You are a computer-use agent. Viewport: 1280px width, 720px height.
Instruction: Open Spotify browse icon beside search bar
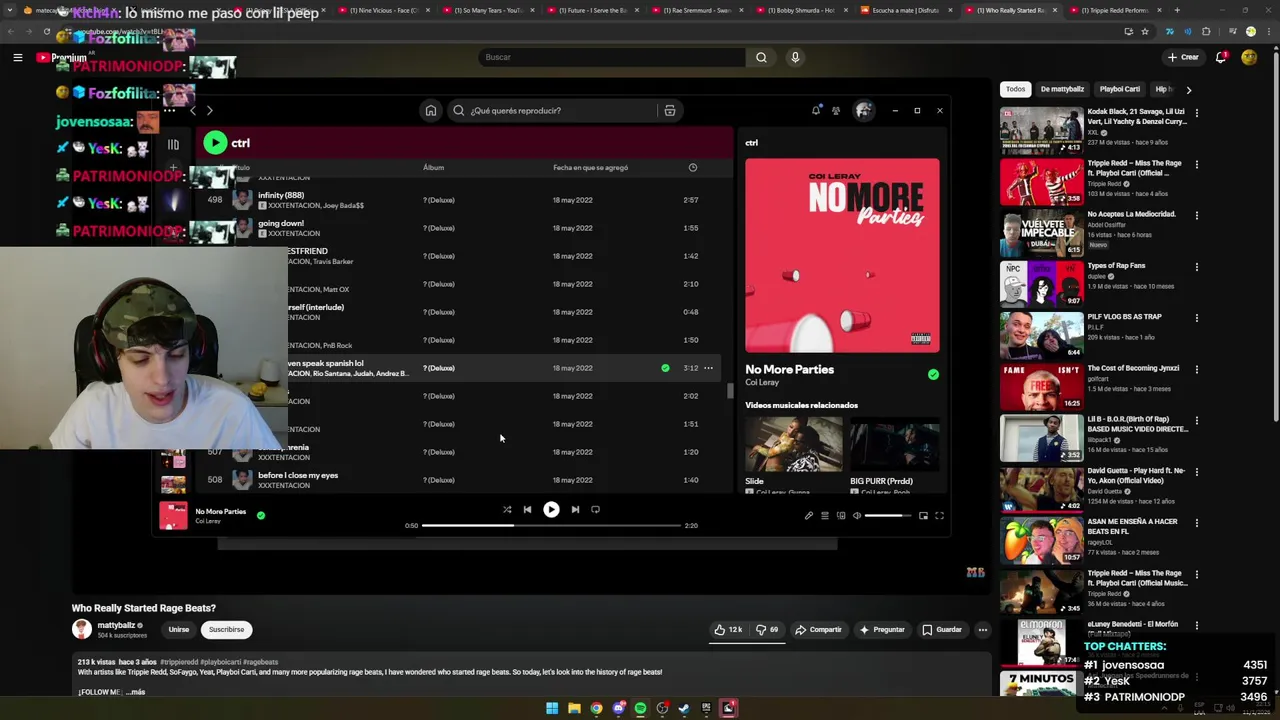[670, 111]
